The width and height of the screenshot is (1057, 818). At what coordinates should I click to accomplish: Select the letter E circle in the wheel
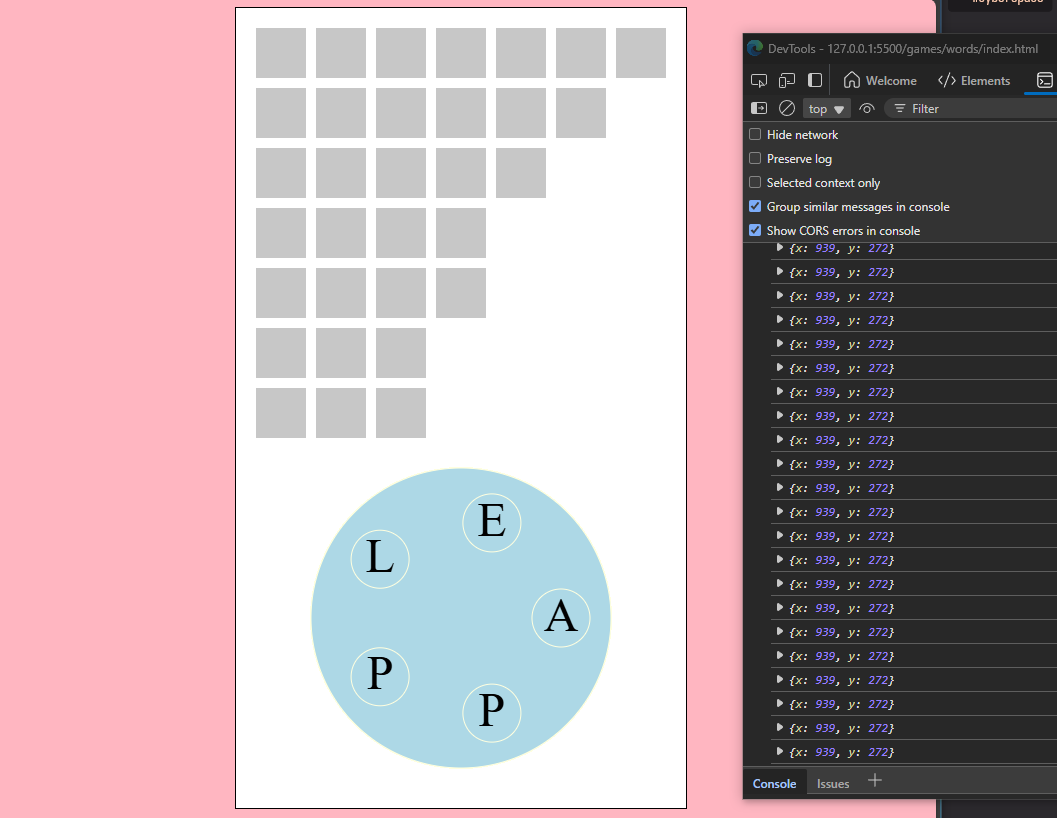point(491,523)
